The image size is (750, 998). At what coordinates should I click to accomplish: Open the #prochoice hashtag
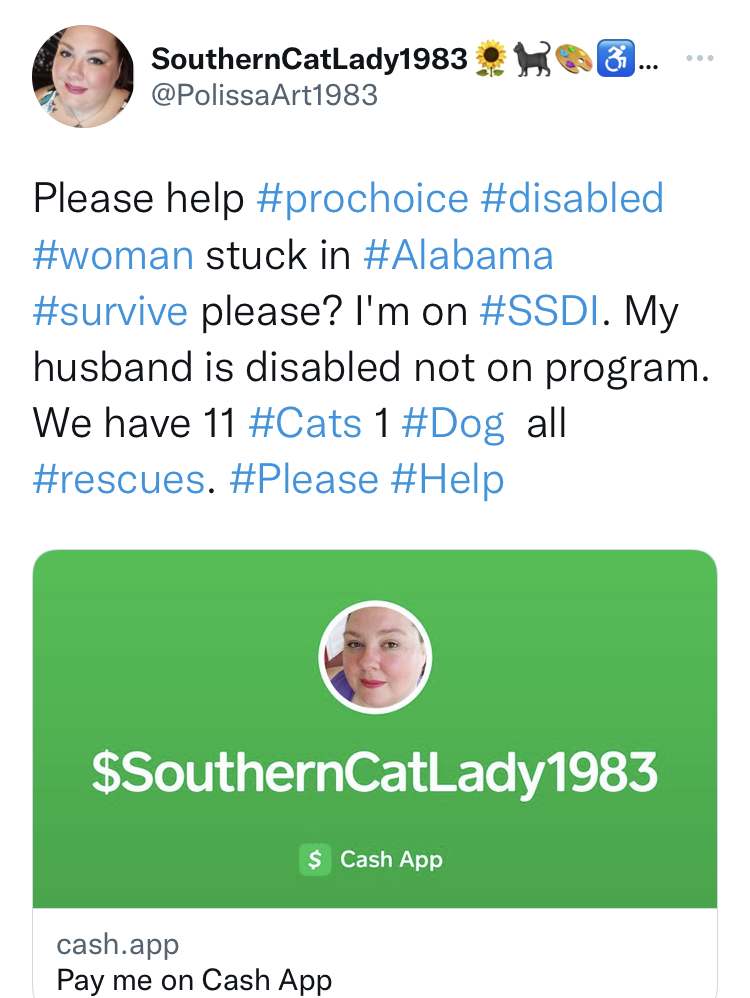pos(362,199)
